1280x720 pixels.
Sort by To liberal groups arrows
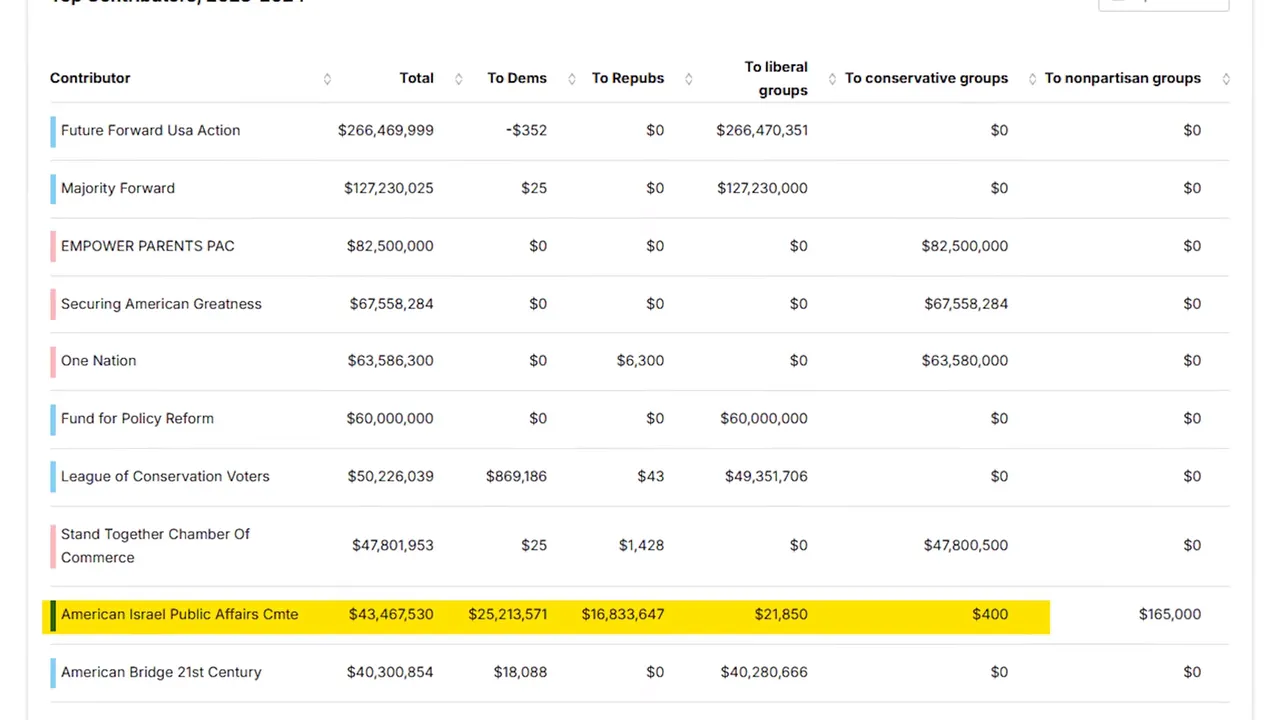coord(832,79)
